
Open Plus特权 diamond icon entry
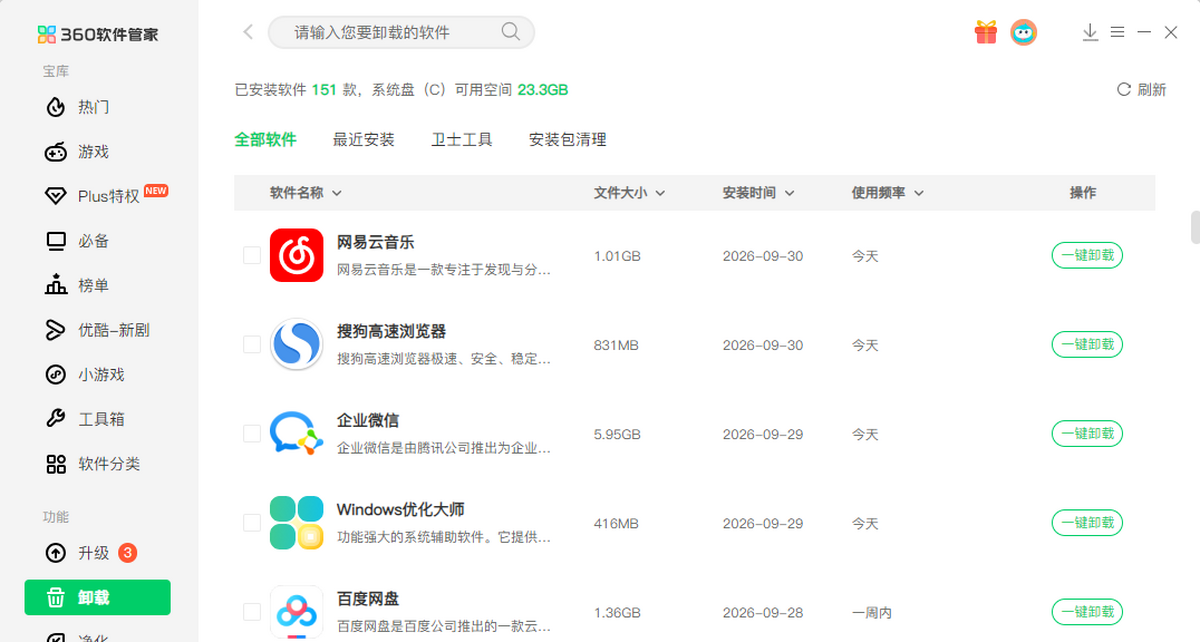[x=56, y=196]
